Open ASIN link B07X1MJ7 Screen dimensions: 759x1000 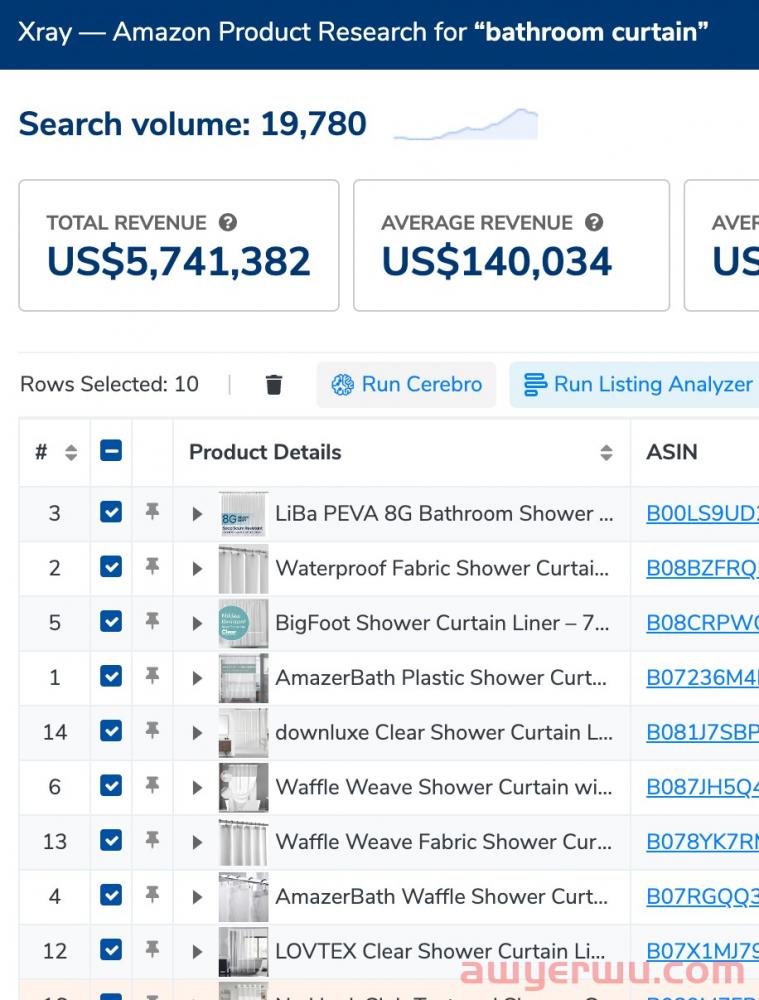[702, 952]
